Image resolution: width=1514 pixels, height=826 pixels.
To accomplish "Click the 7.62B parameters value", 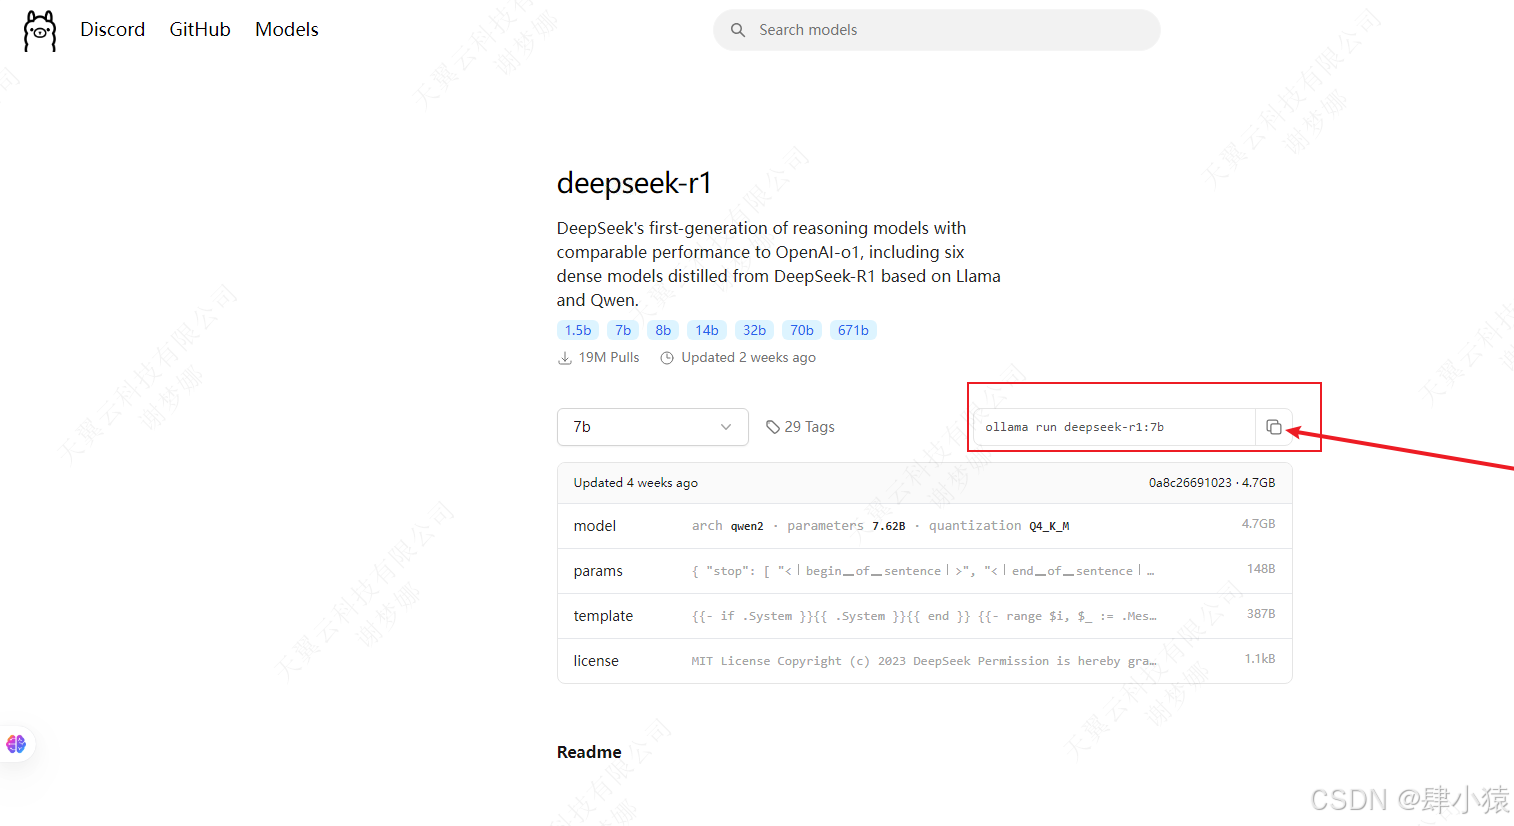I will [x=889, y=526].
